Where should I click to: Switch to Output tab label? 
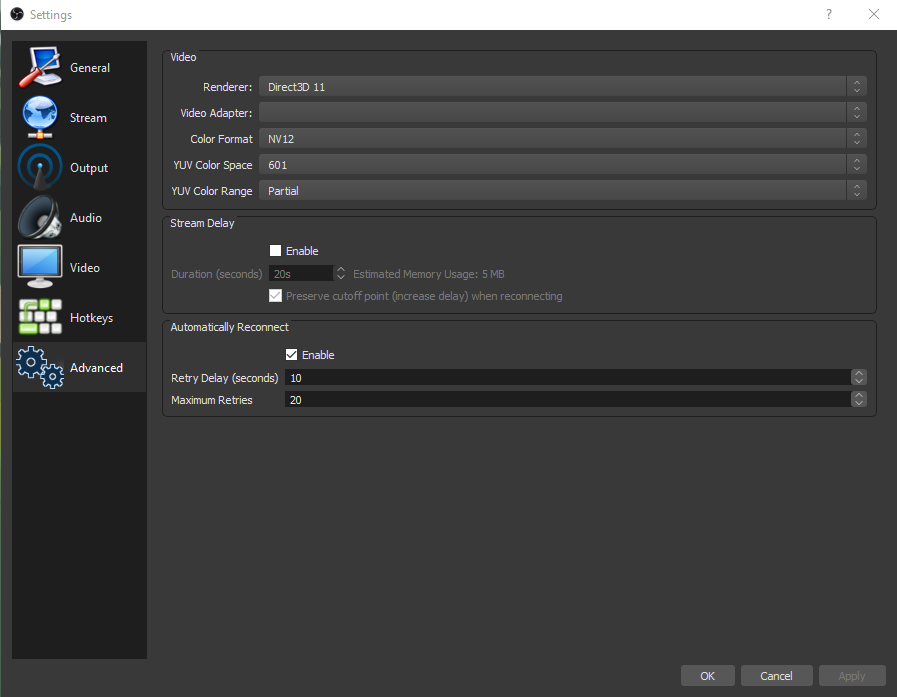(x=89, y=168)
